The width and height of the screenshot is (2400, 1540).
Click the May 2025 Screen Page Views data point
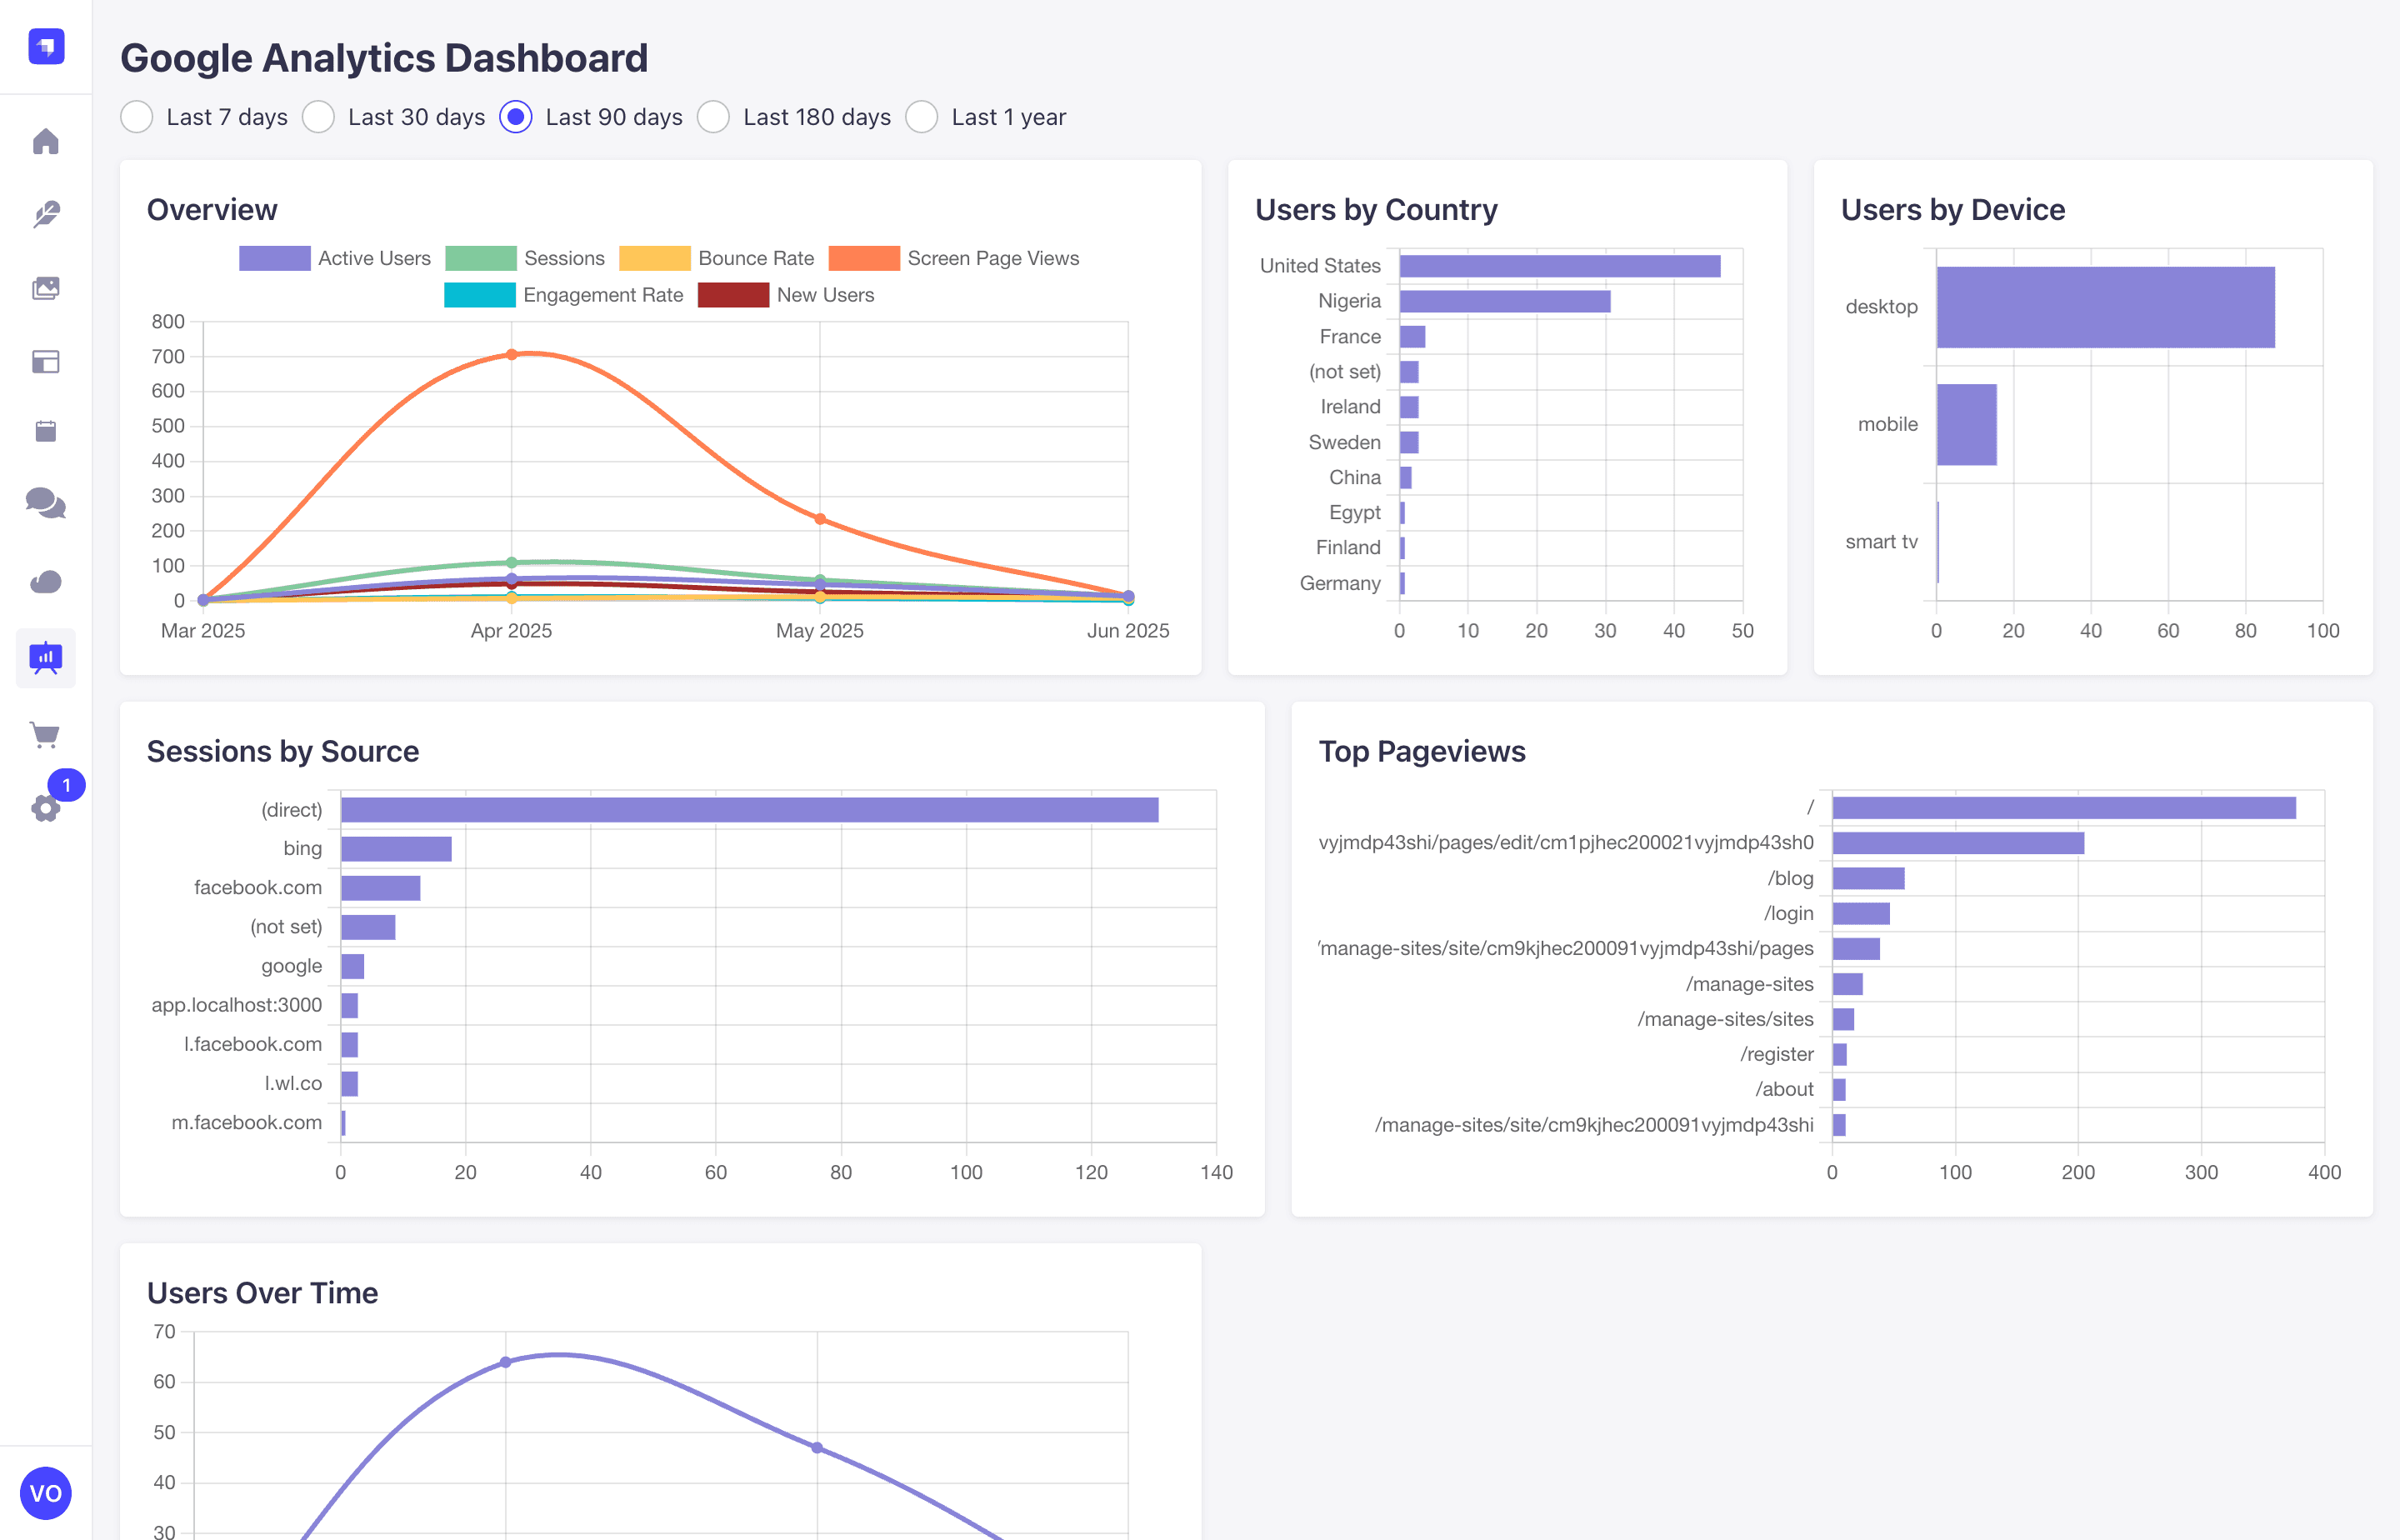(x=820, y=519)
